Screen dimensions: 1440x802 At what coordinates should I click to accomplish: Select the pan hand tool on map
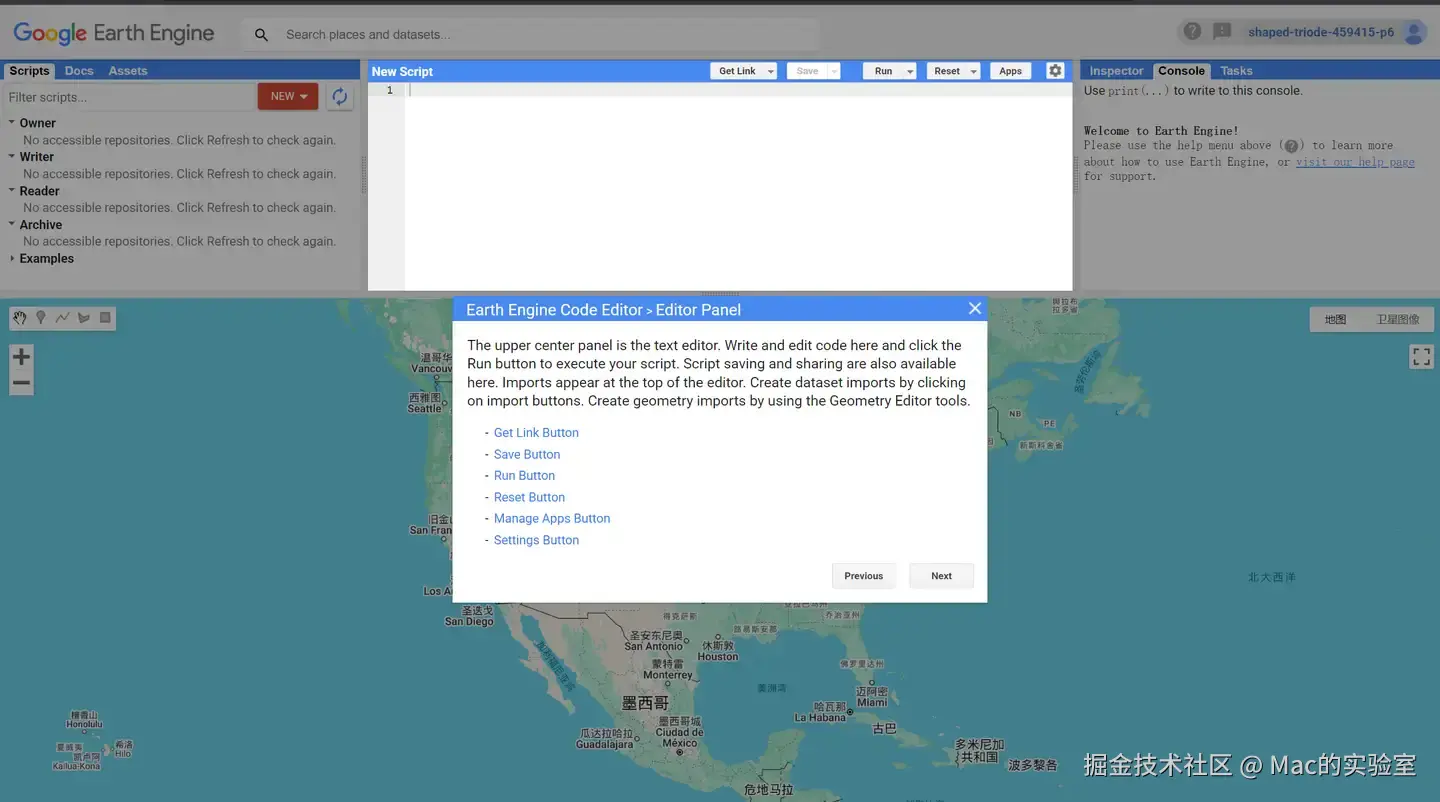click(x=20, y=318)
